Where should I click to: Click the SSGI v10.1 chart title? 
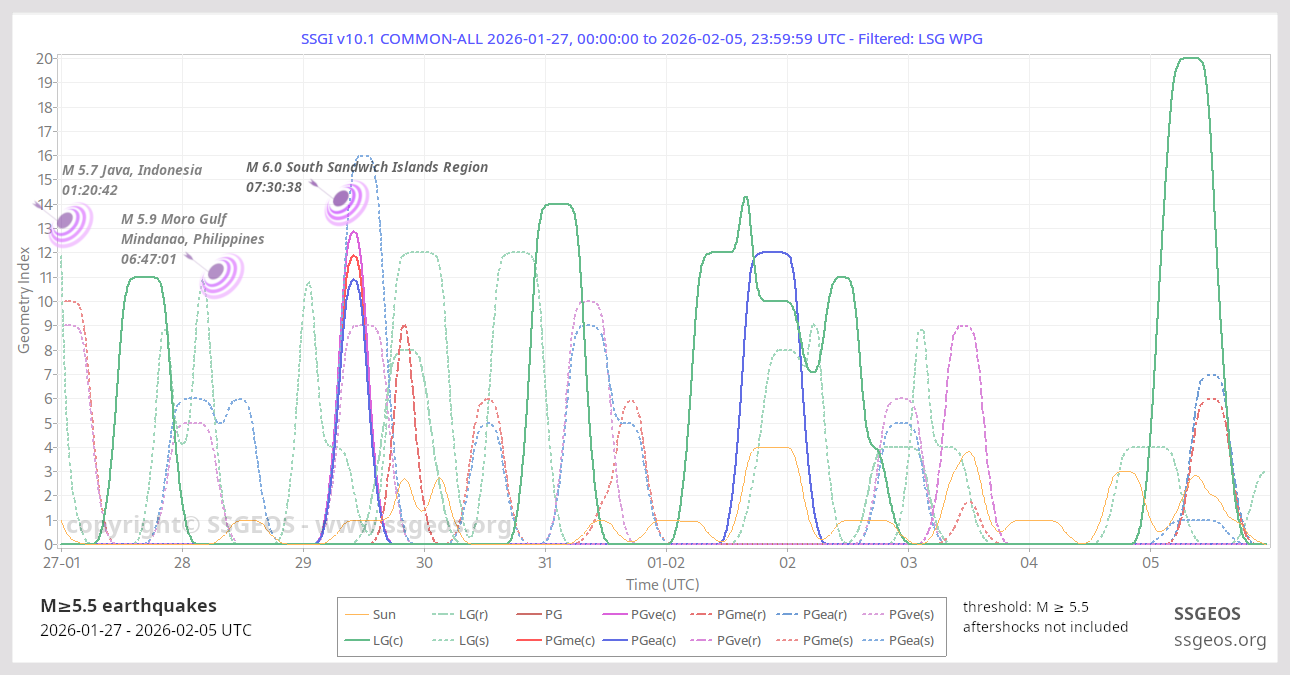[648, 39]
